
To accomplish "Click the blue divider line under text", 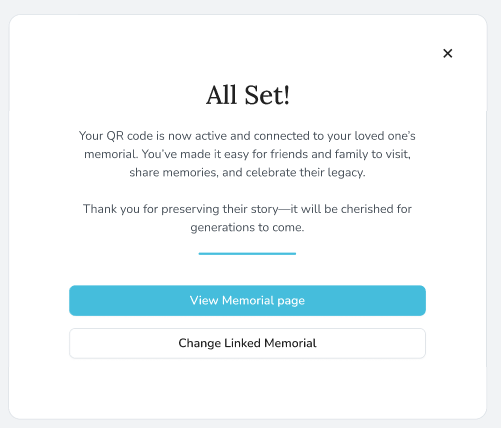I will [x=247, y=254].
